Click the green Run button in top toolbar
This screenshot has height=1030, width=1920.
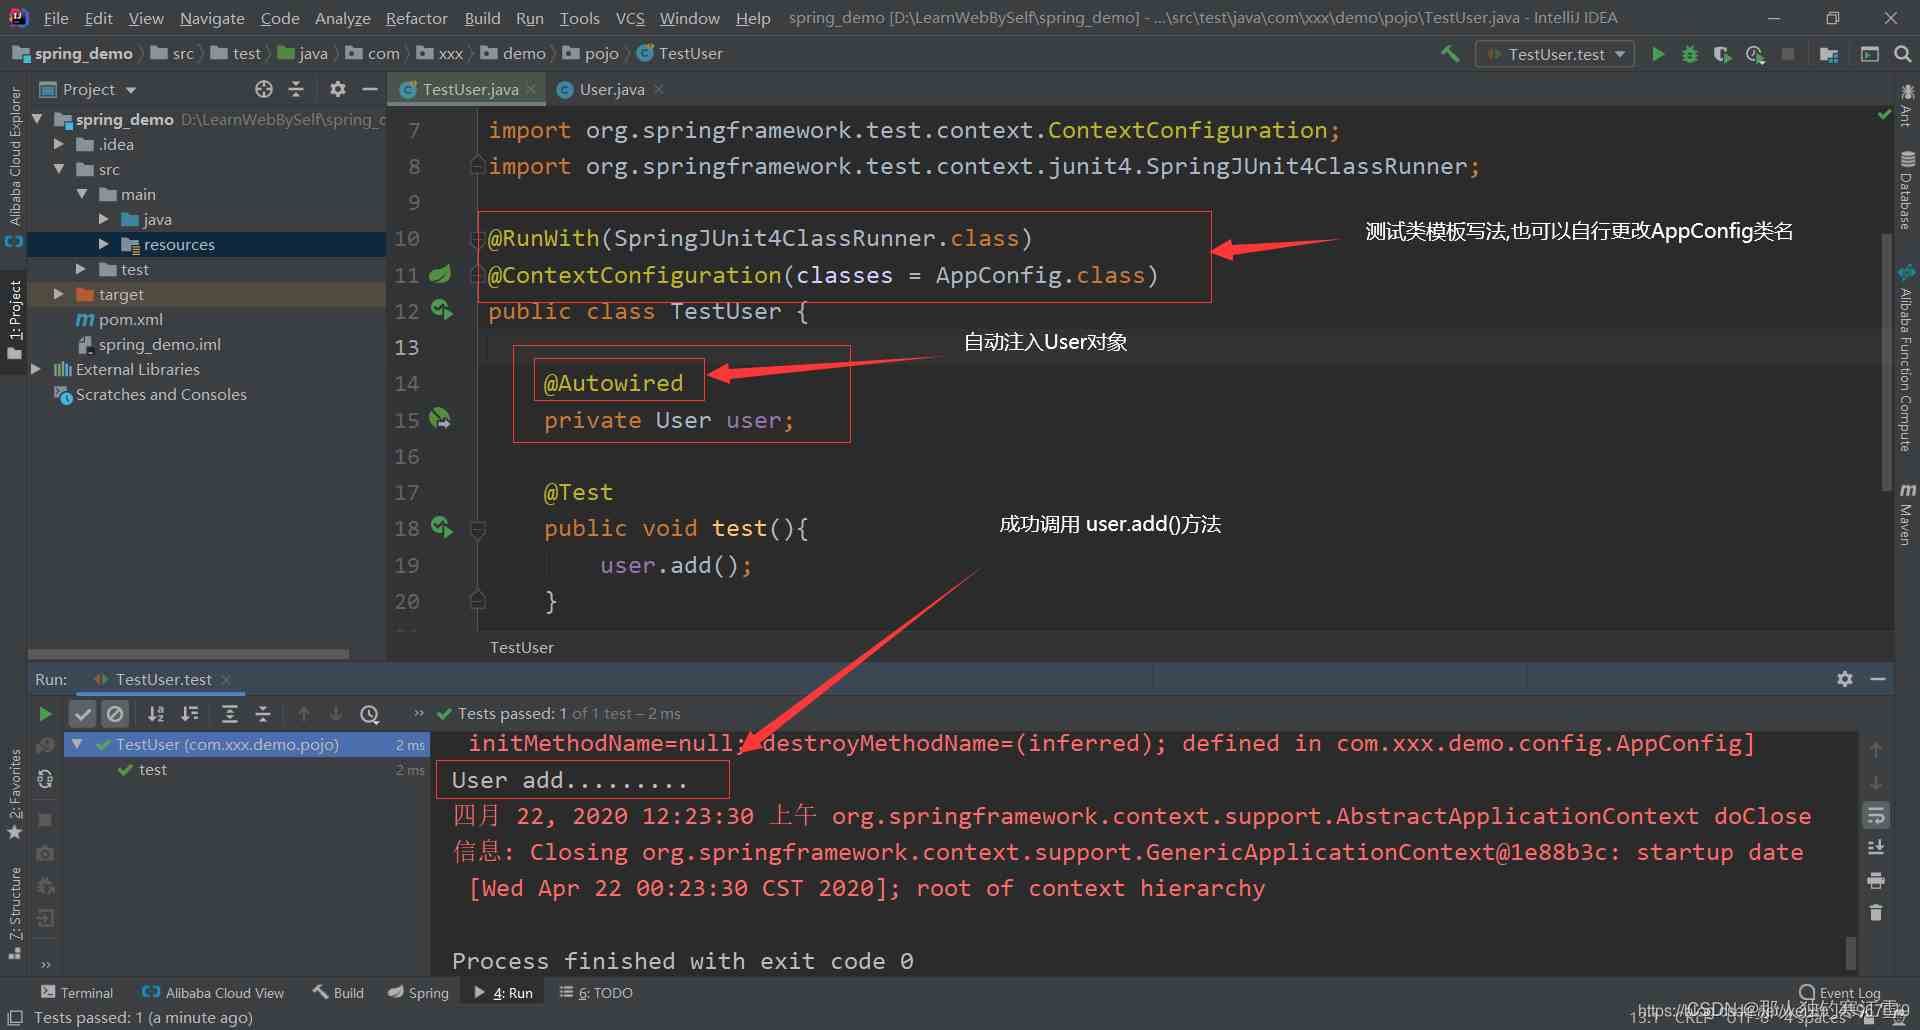point(1658,54)
